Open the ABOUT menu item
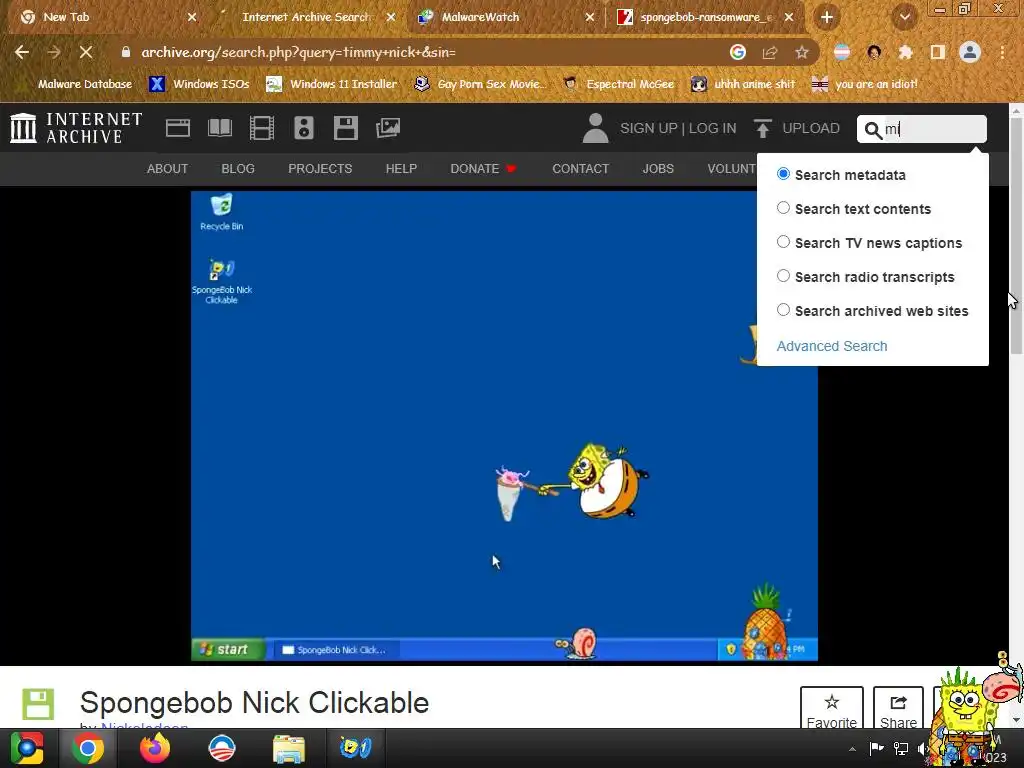Image resolution: width=1024 pixels, height=768 pixels. [x=167, y=168]
